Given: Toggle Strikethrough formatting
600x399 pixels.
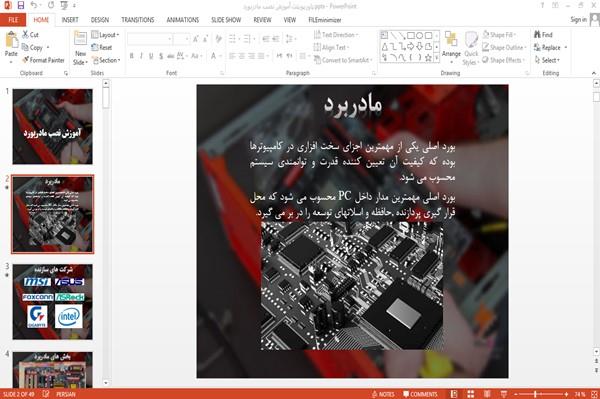Looking at the screenshot, I should tap(171, 56).
